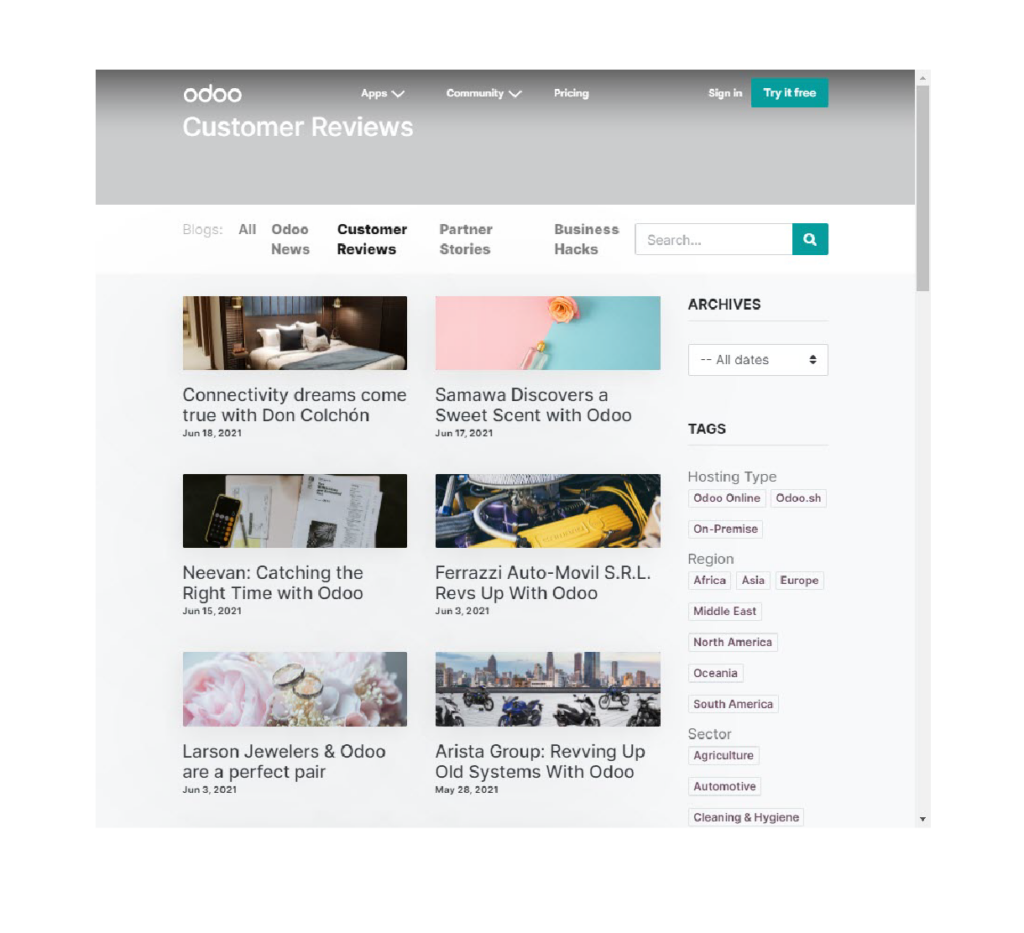Screen dimensions: 1024x933
Task: Read Connectivity dreams come true with Don Colchón
Action: (x=294, y=405)
